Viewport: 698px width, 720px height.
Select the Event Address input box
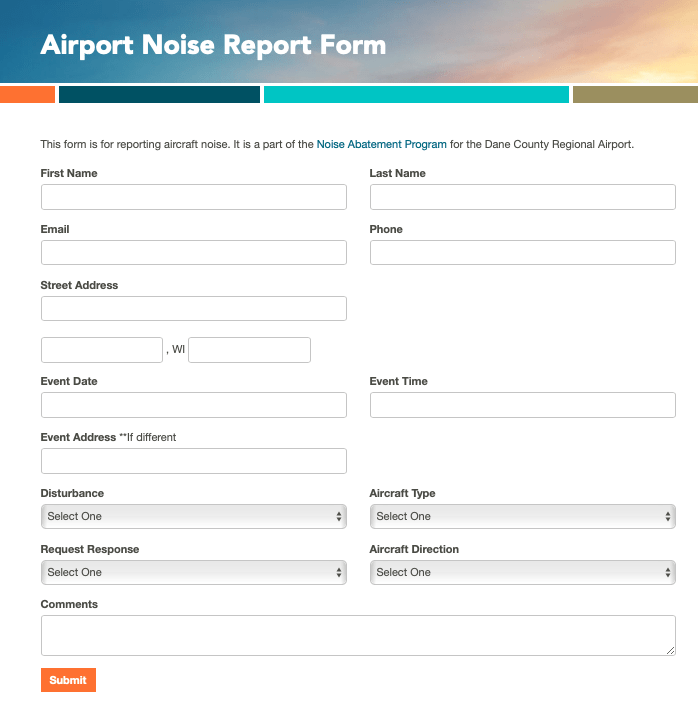click(x=194, y=461)
